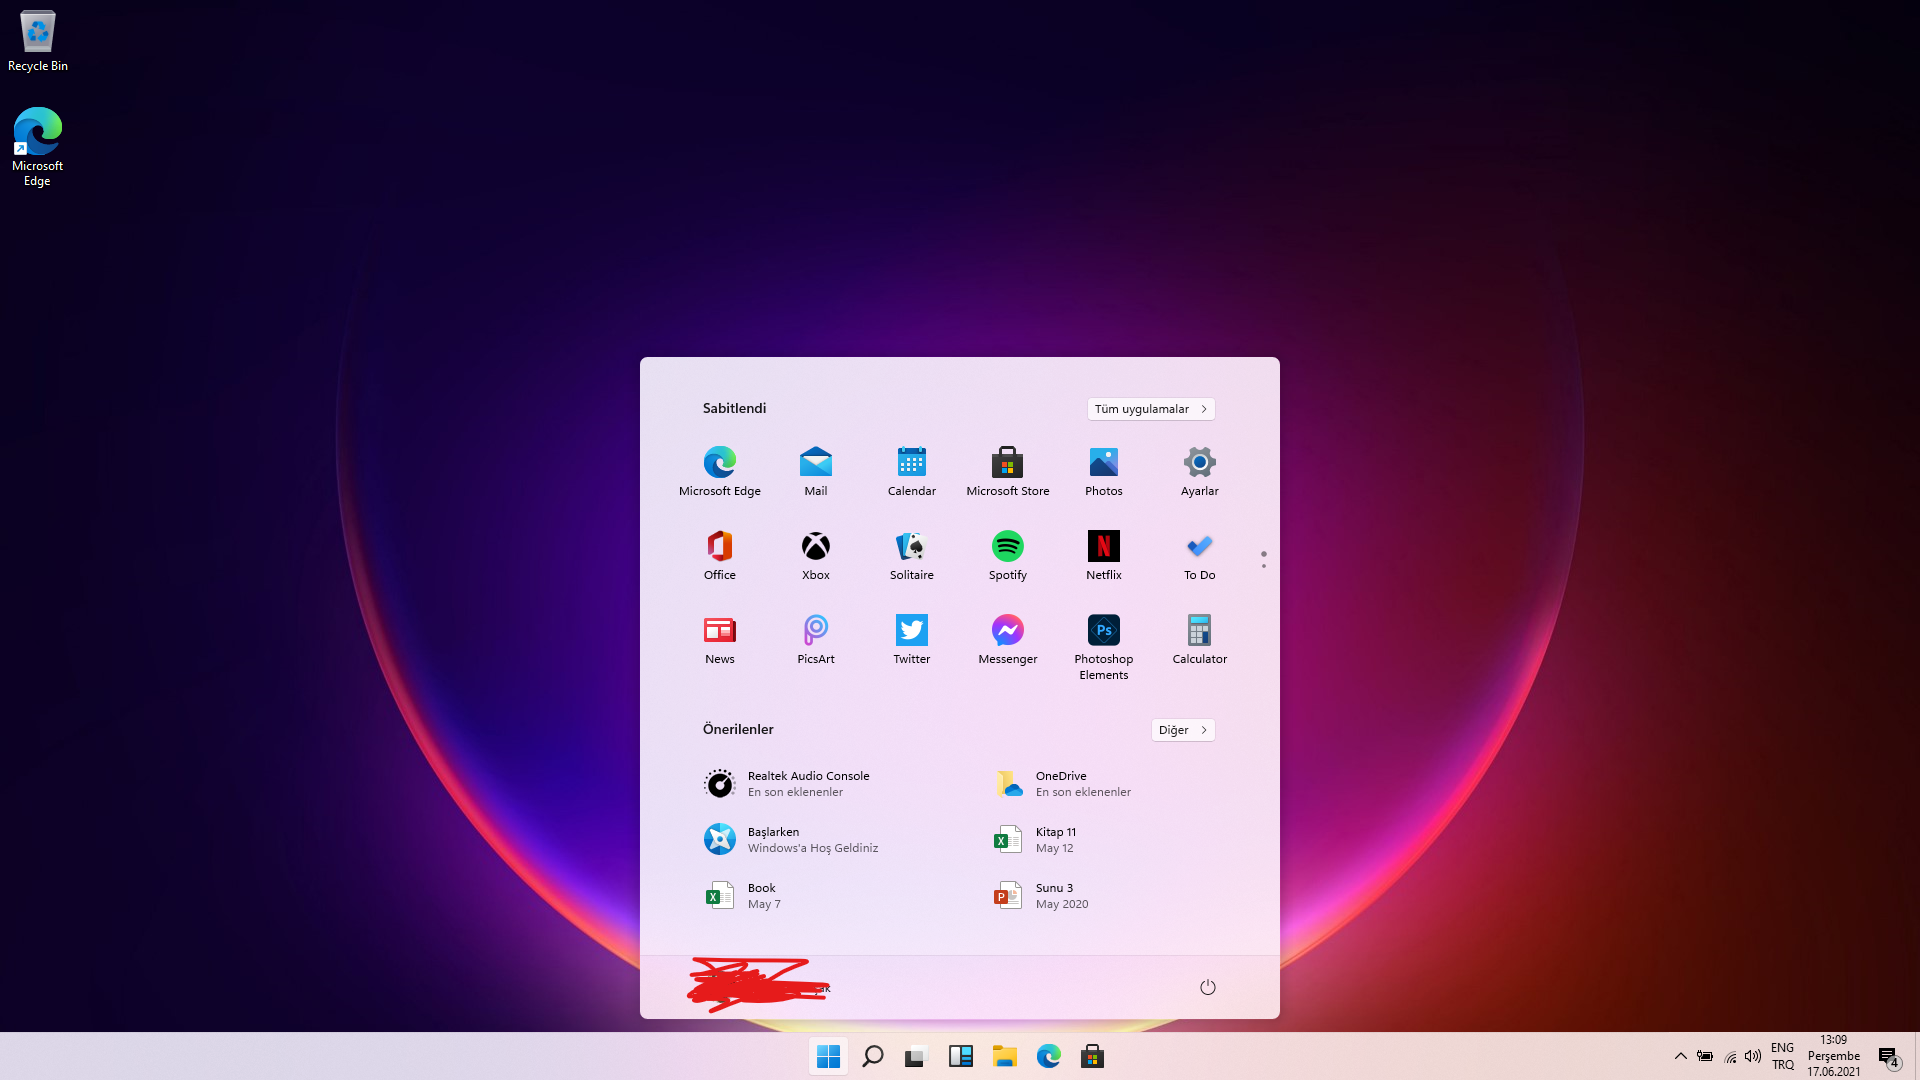Launch the Solitaire game
This screenshot has width=1920, height=1080.
(911, 547)
